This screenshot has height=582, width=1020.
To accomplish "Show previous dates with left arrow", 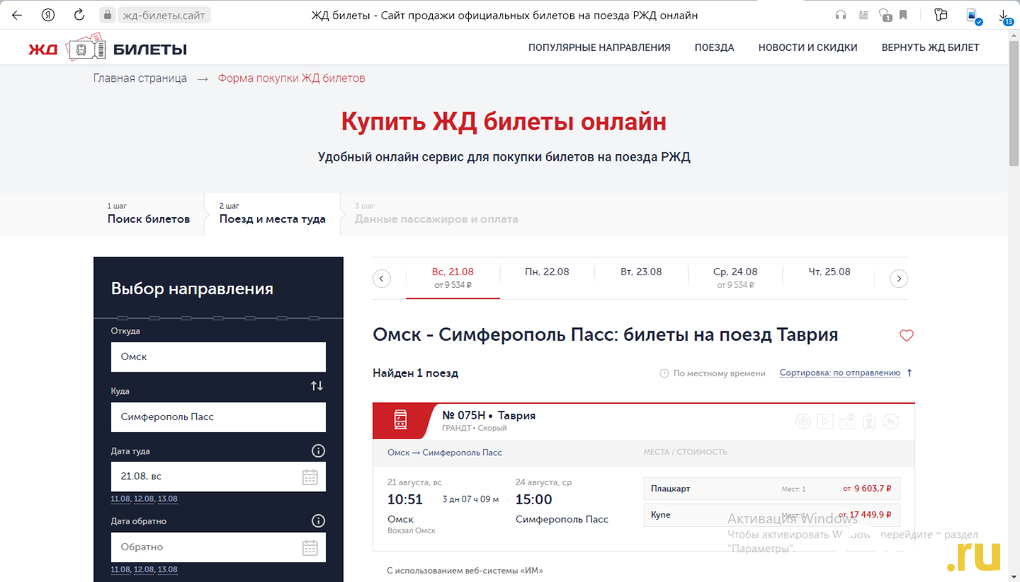I will [x=381, y=279].
